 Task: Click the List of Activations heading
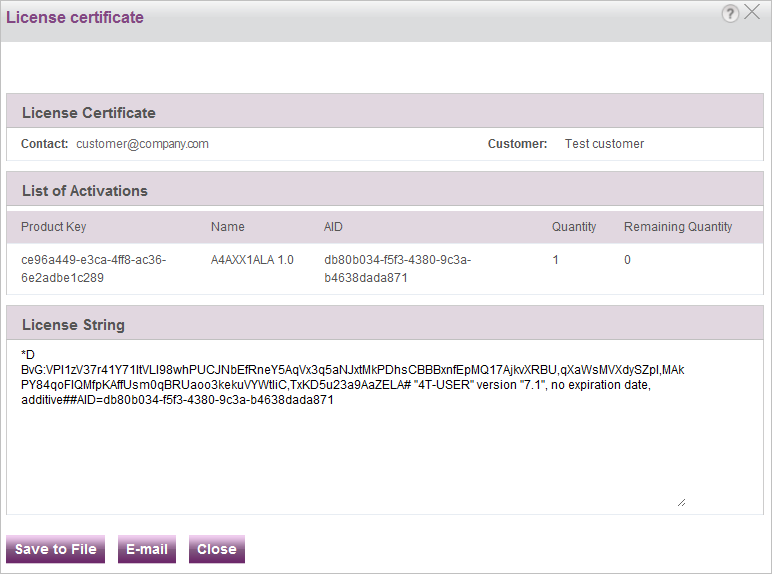point(85,191)
